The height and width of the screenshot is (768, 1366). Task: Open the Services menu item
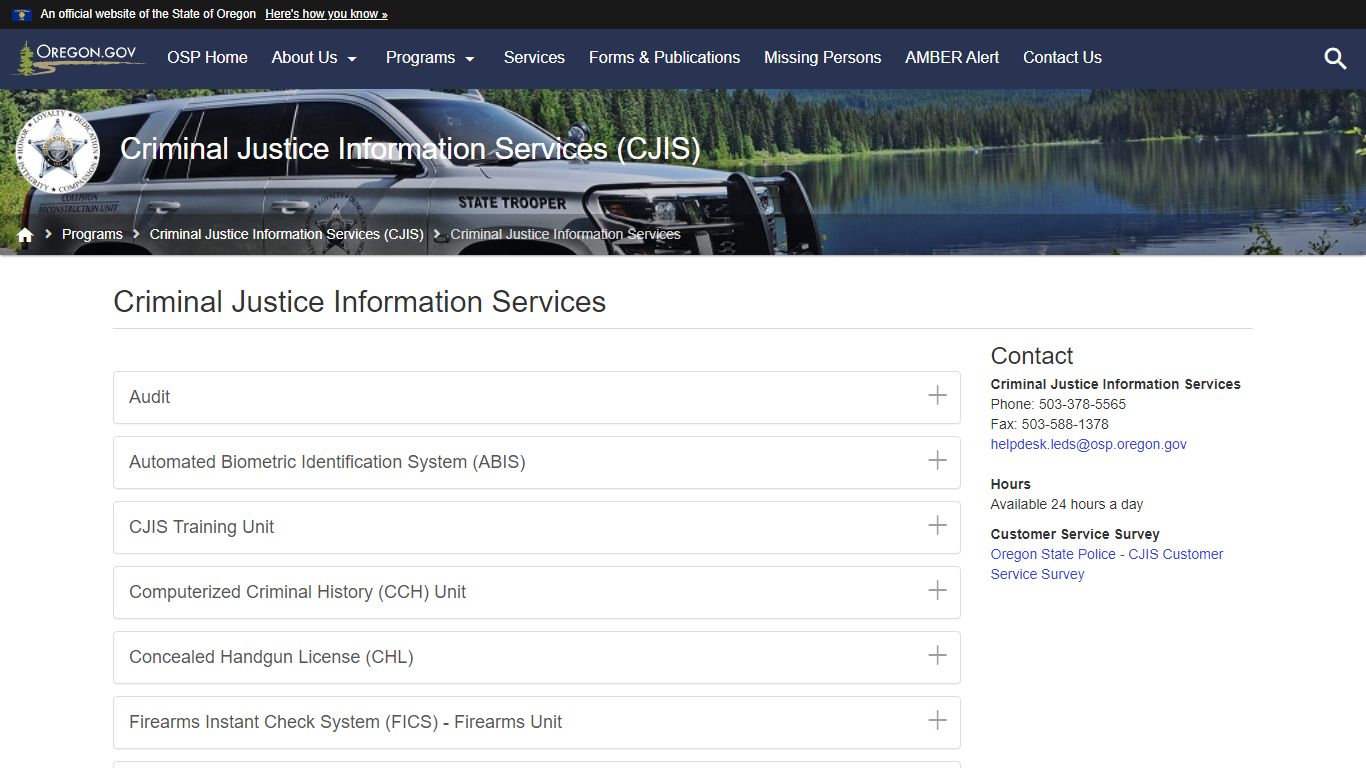point(534,58)
